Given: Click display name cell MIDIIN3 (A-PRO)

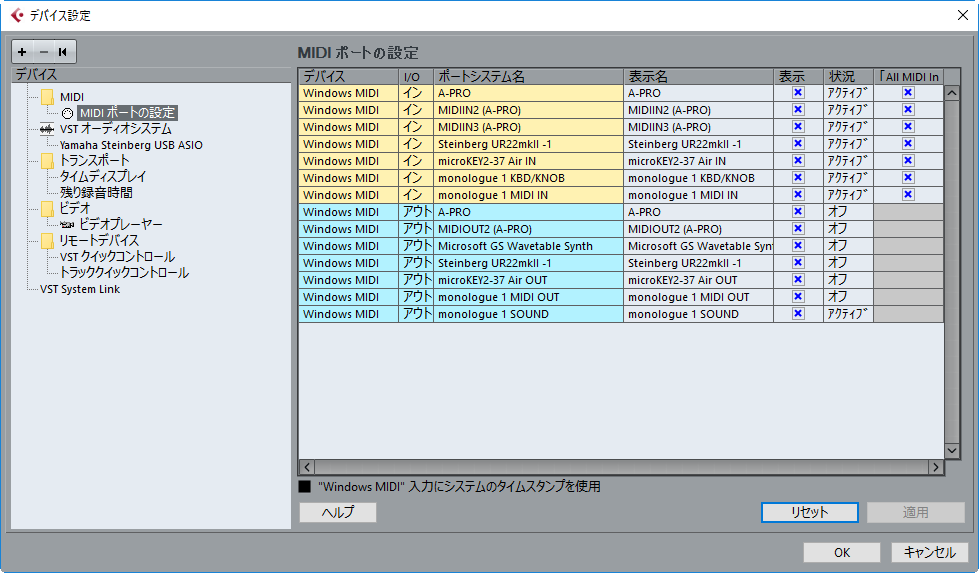Looking at the screenshot, I should 699,127.
